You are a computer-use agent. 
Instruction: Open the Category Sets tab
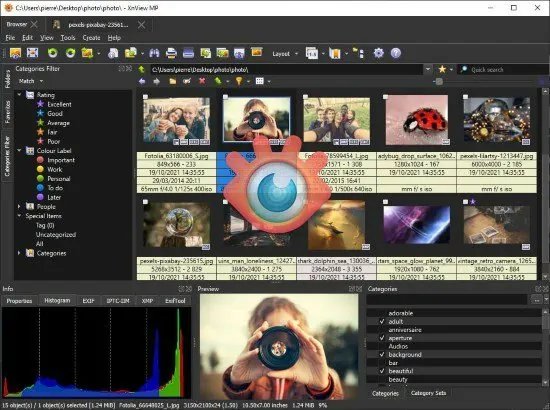428,393
